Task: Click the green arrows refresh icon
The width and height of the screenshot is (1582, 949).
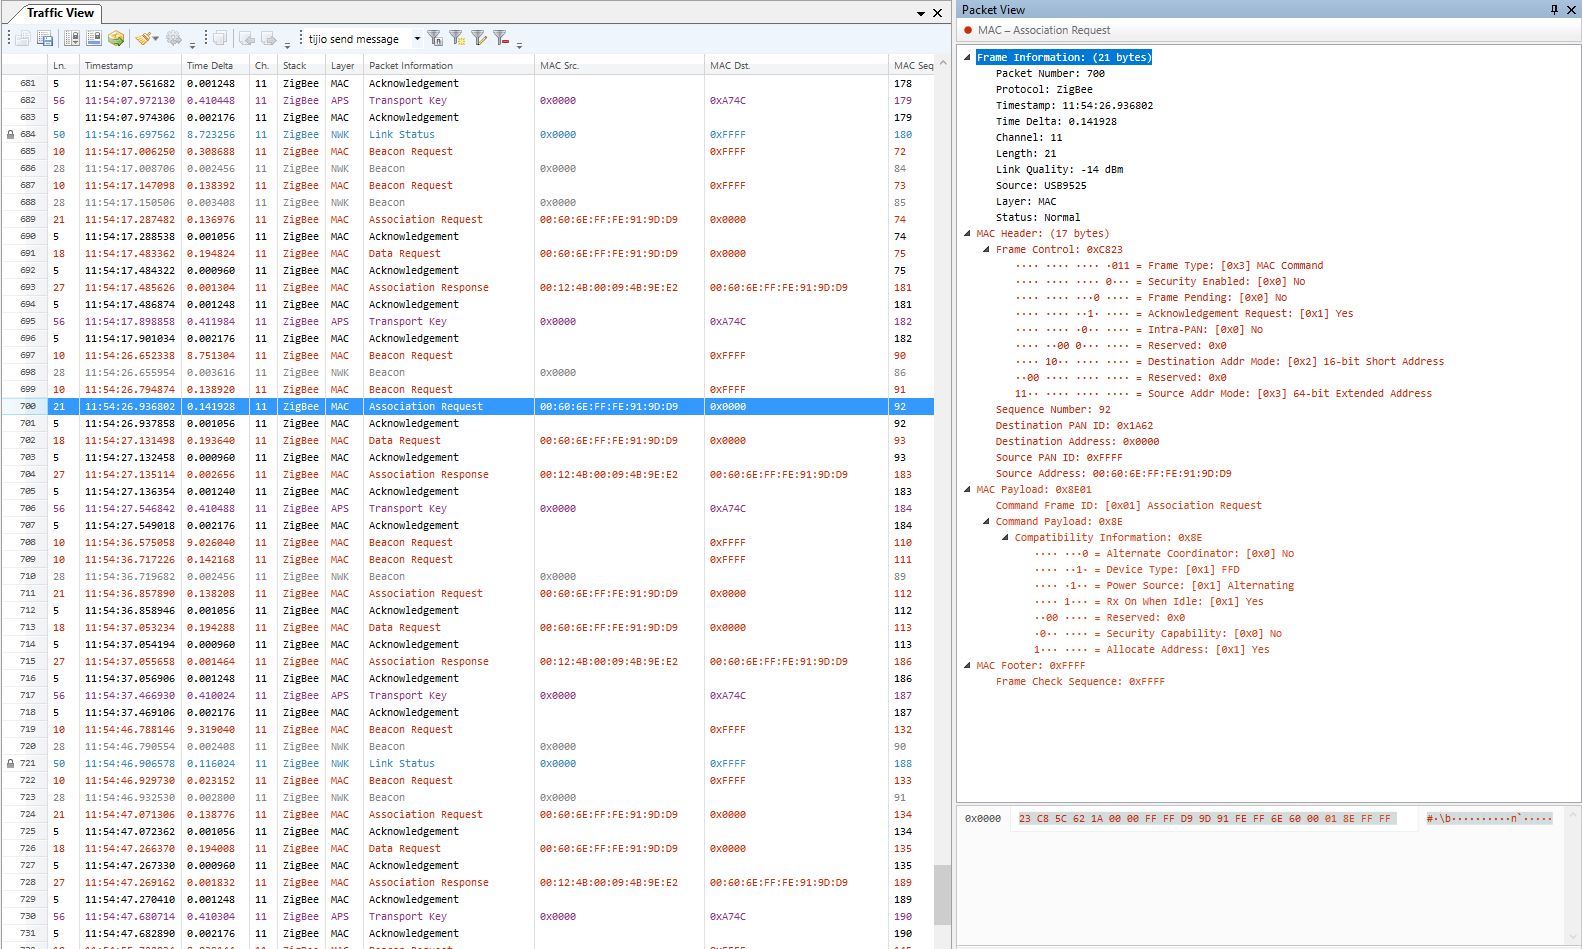Action: [117, 38]
